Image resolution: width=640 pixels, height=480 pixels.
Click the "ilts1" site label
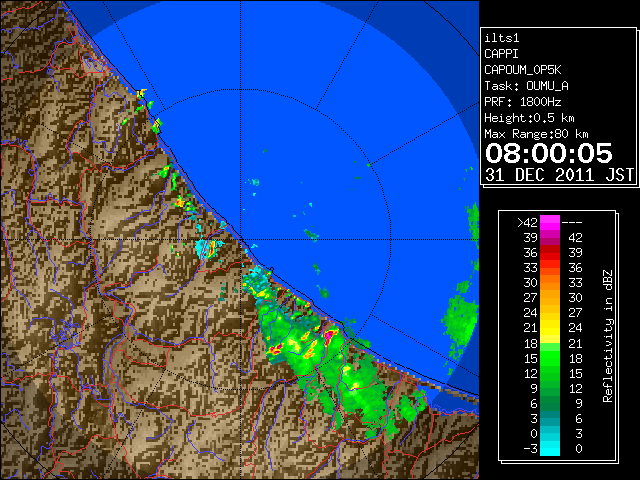click(x=502, y=38)
